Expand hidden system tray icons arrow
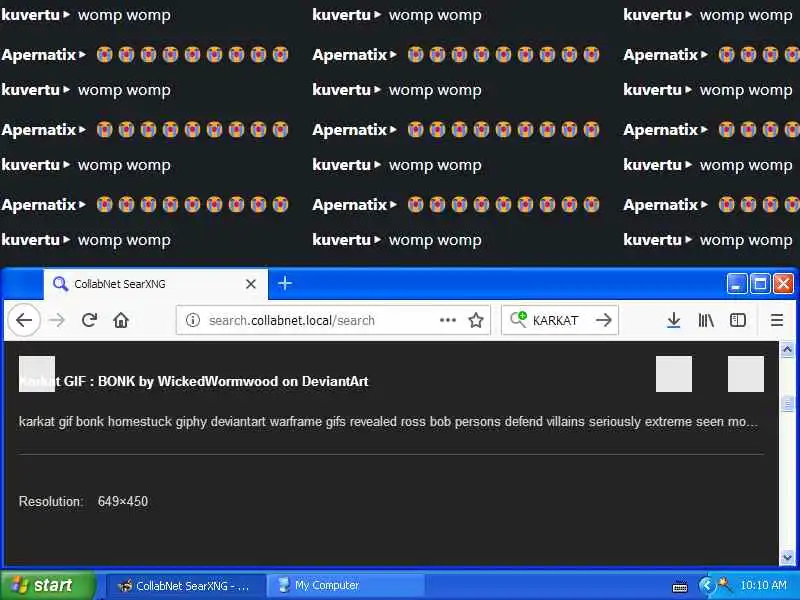 [x=706, y=585]
